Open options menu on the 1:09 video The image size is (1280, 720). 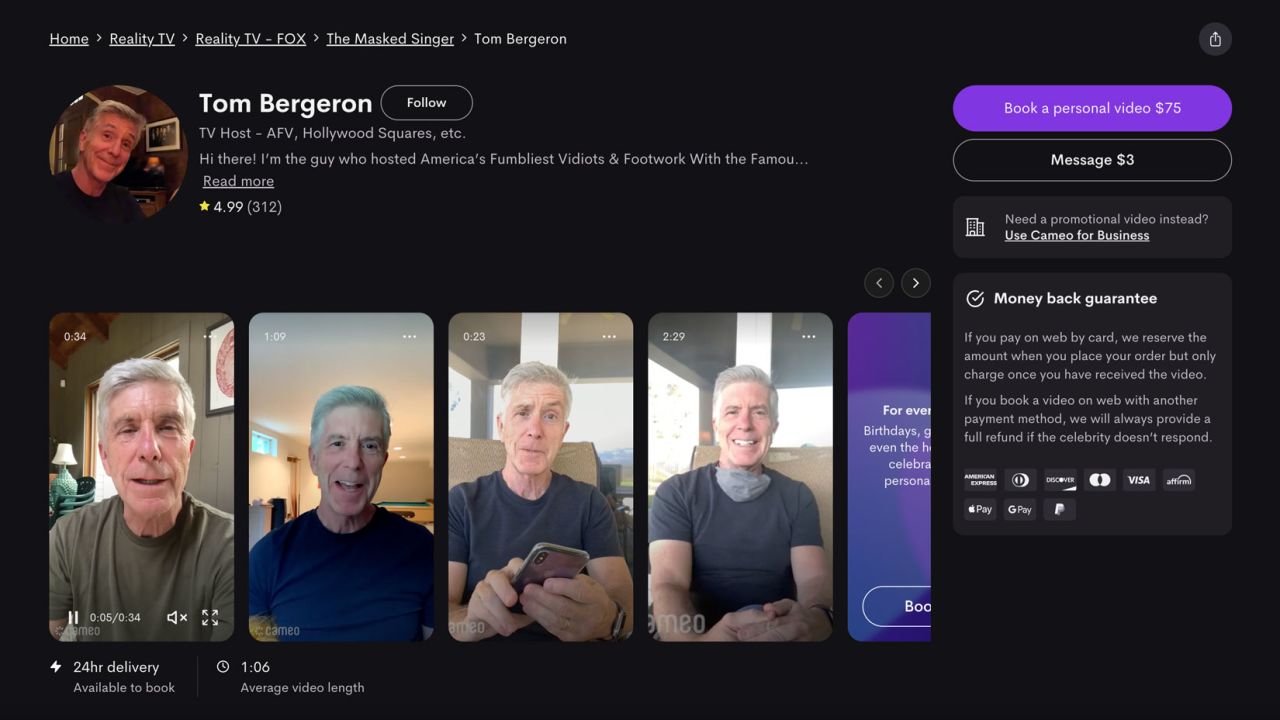[410, 337]
